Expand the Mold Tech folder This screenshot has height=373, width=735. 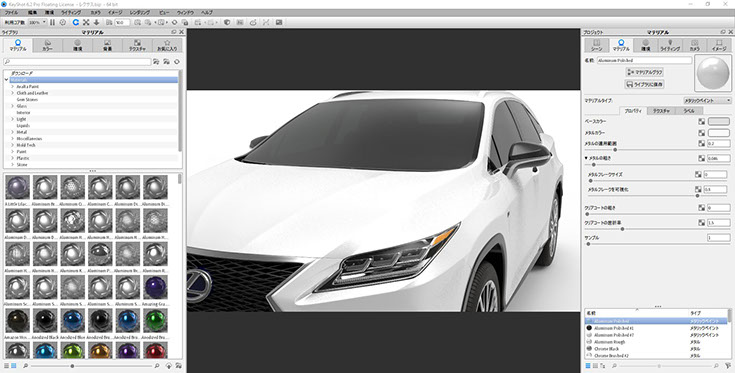13,145
